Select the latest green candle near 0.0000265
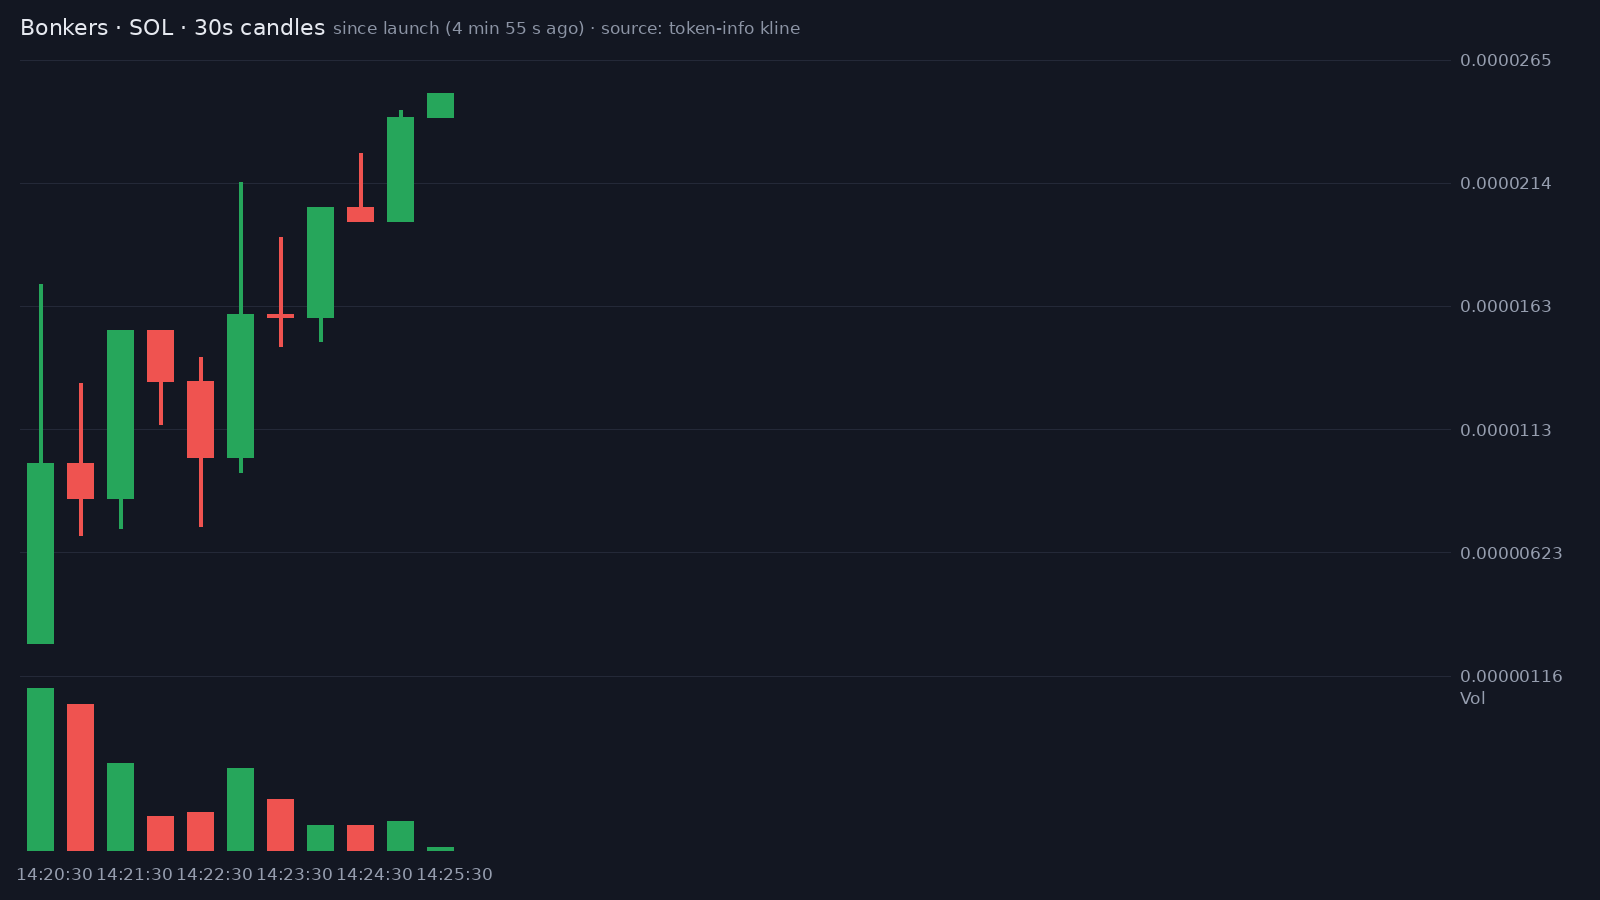This screenshot has height=900, width=1600. pyautogui.click(x=440, y=105)
